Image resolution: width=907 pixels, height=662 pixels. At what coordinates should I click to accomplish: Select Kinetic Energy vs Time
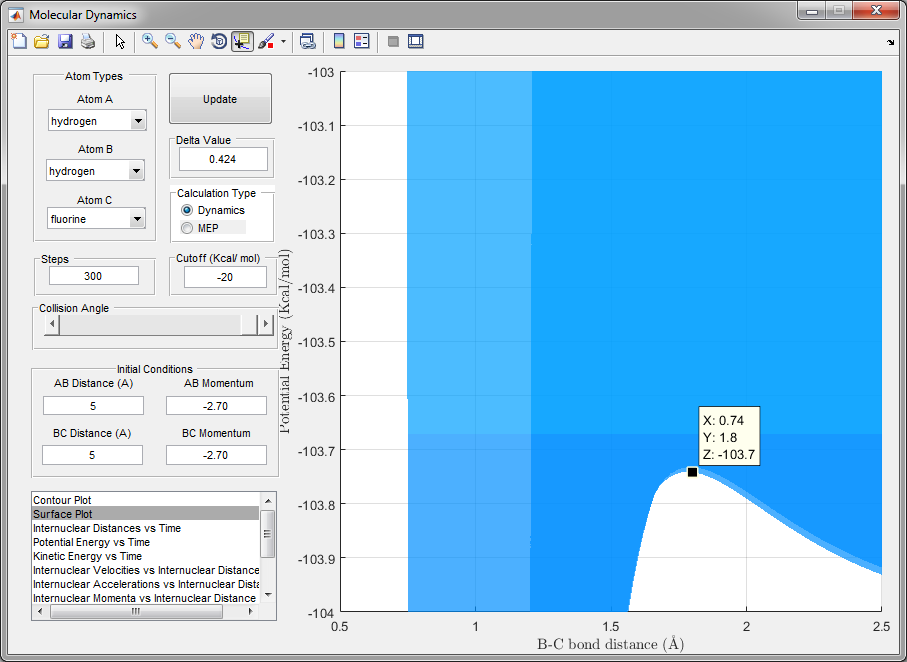tap(146, 556)
